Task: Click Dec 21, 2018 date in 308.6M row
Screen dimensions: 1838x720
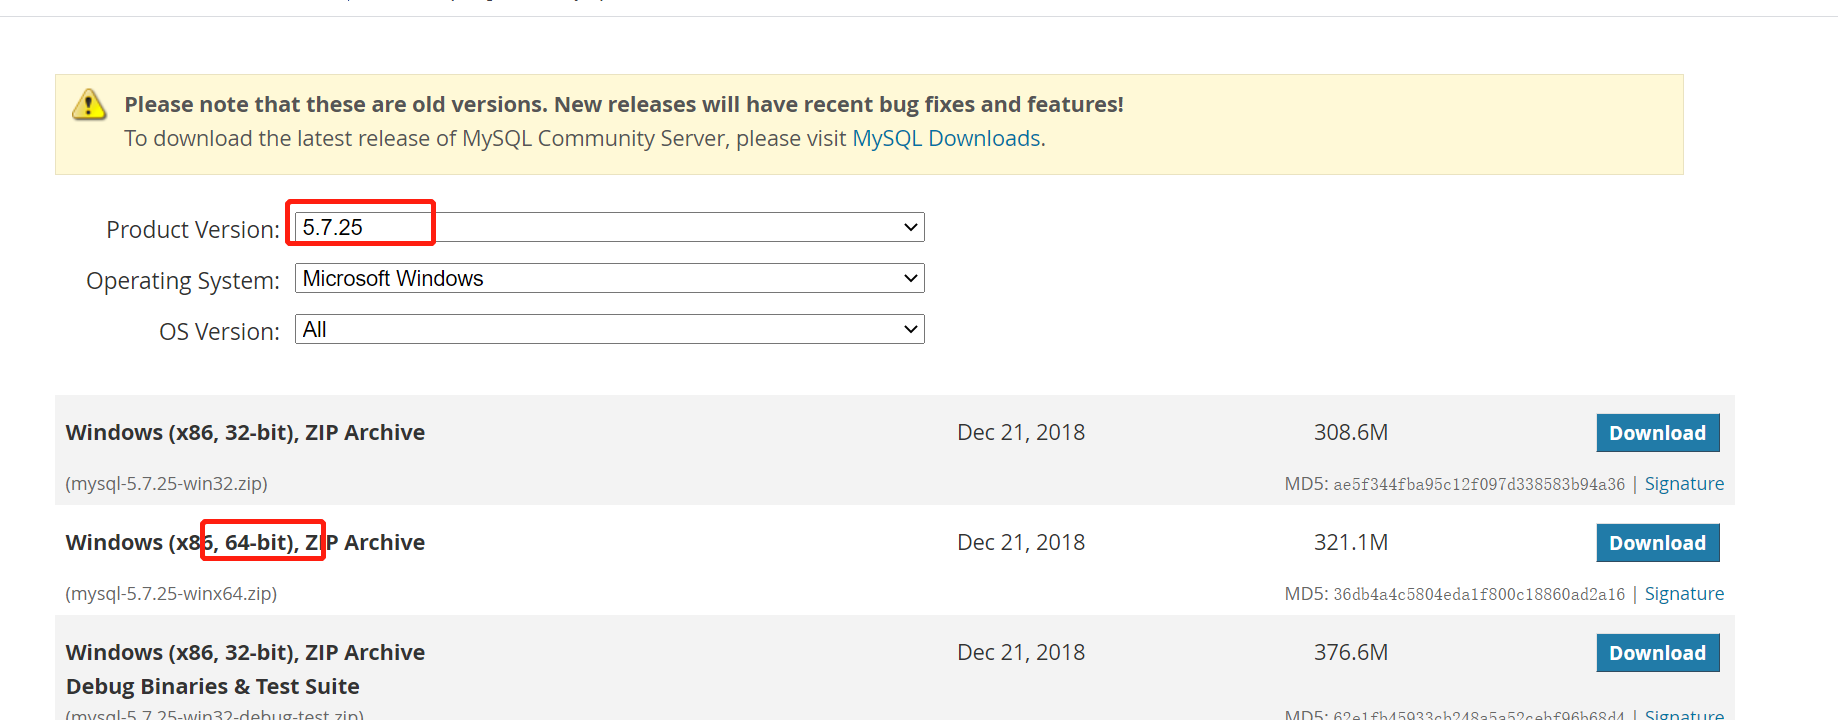Action: click(x=1021, y=432)
